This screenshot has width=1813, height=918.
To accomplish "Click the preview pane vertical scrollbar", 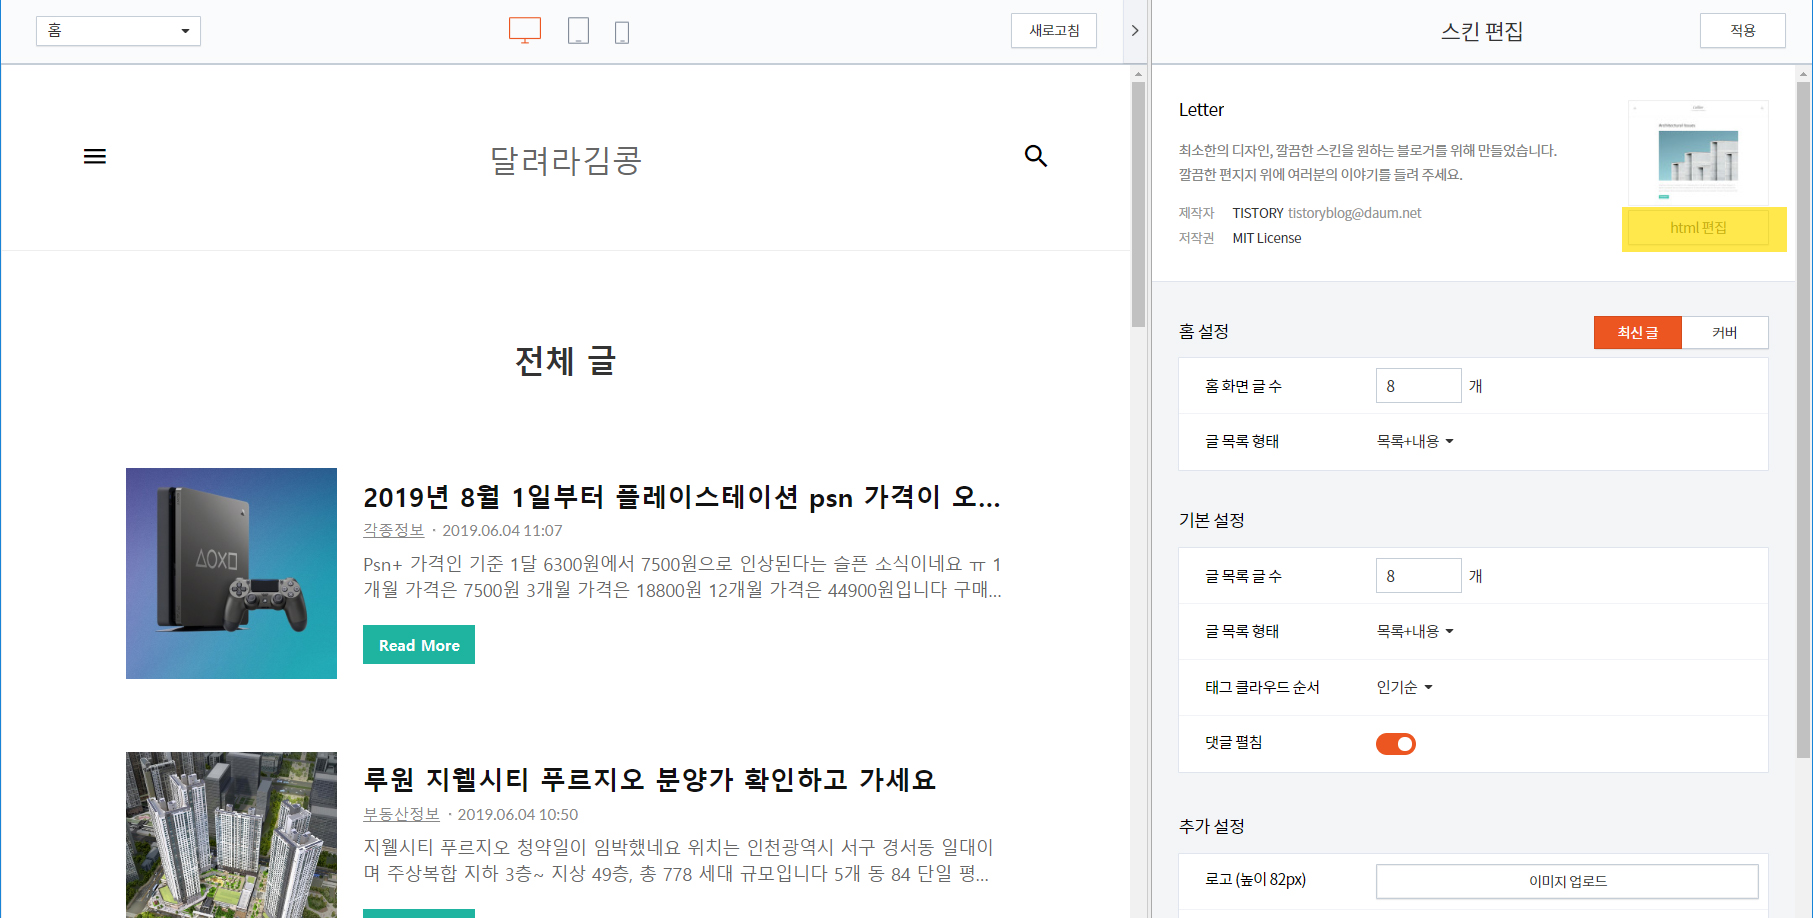I will tap(1138, 204).
